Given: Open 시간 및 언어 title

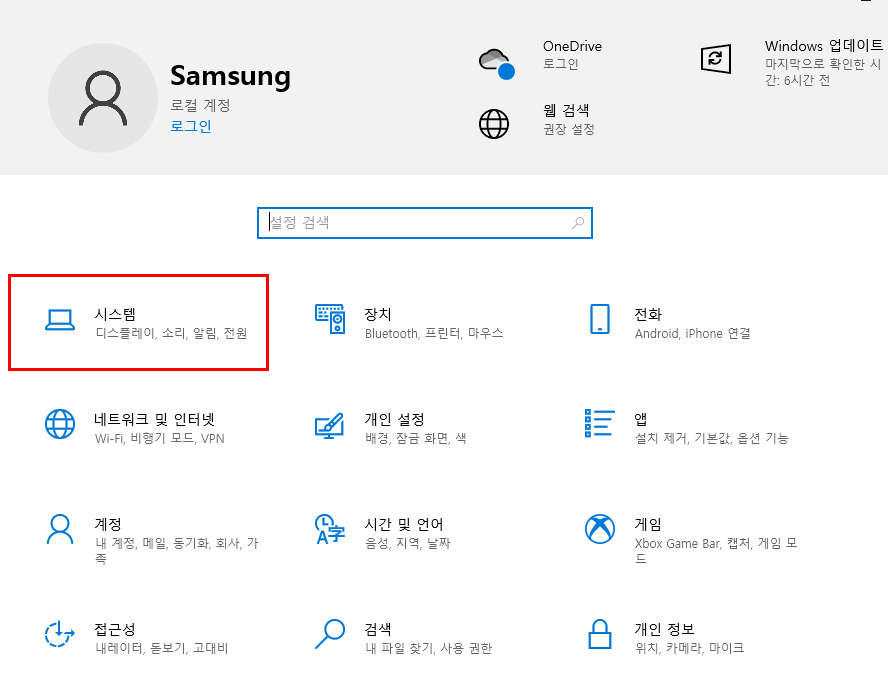Looking at the screenshot, I should click(404, 524).
